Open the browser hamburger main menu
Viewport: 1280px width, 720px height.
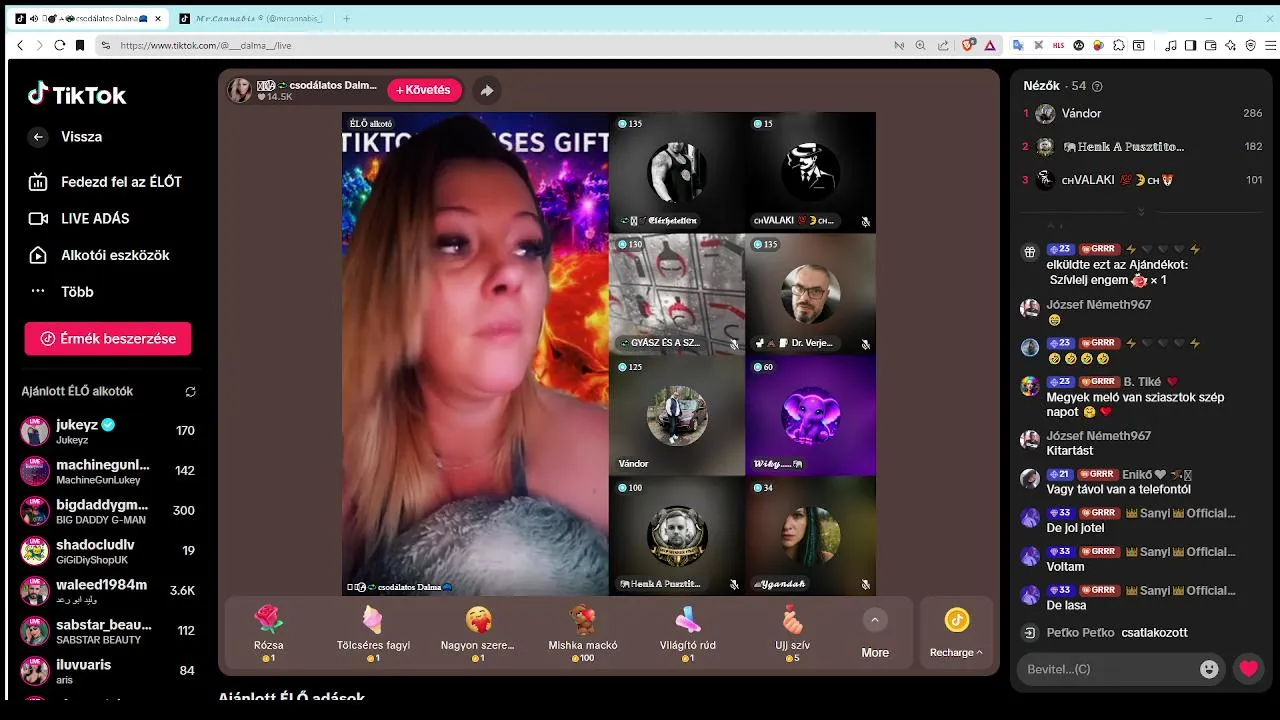[1271, 45]
